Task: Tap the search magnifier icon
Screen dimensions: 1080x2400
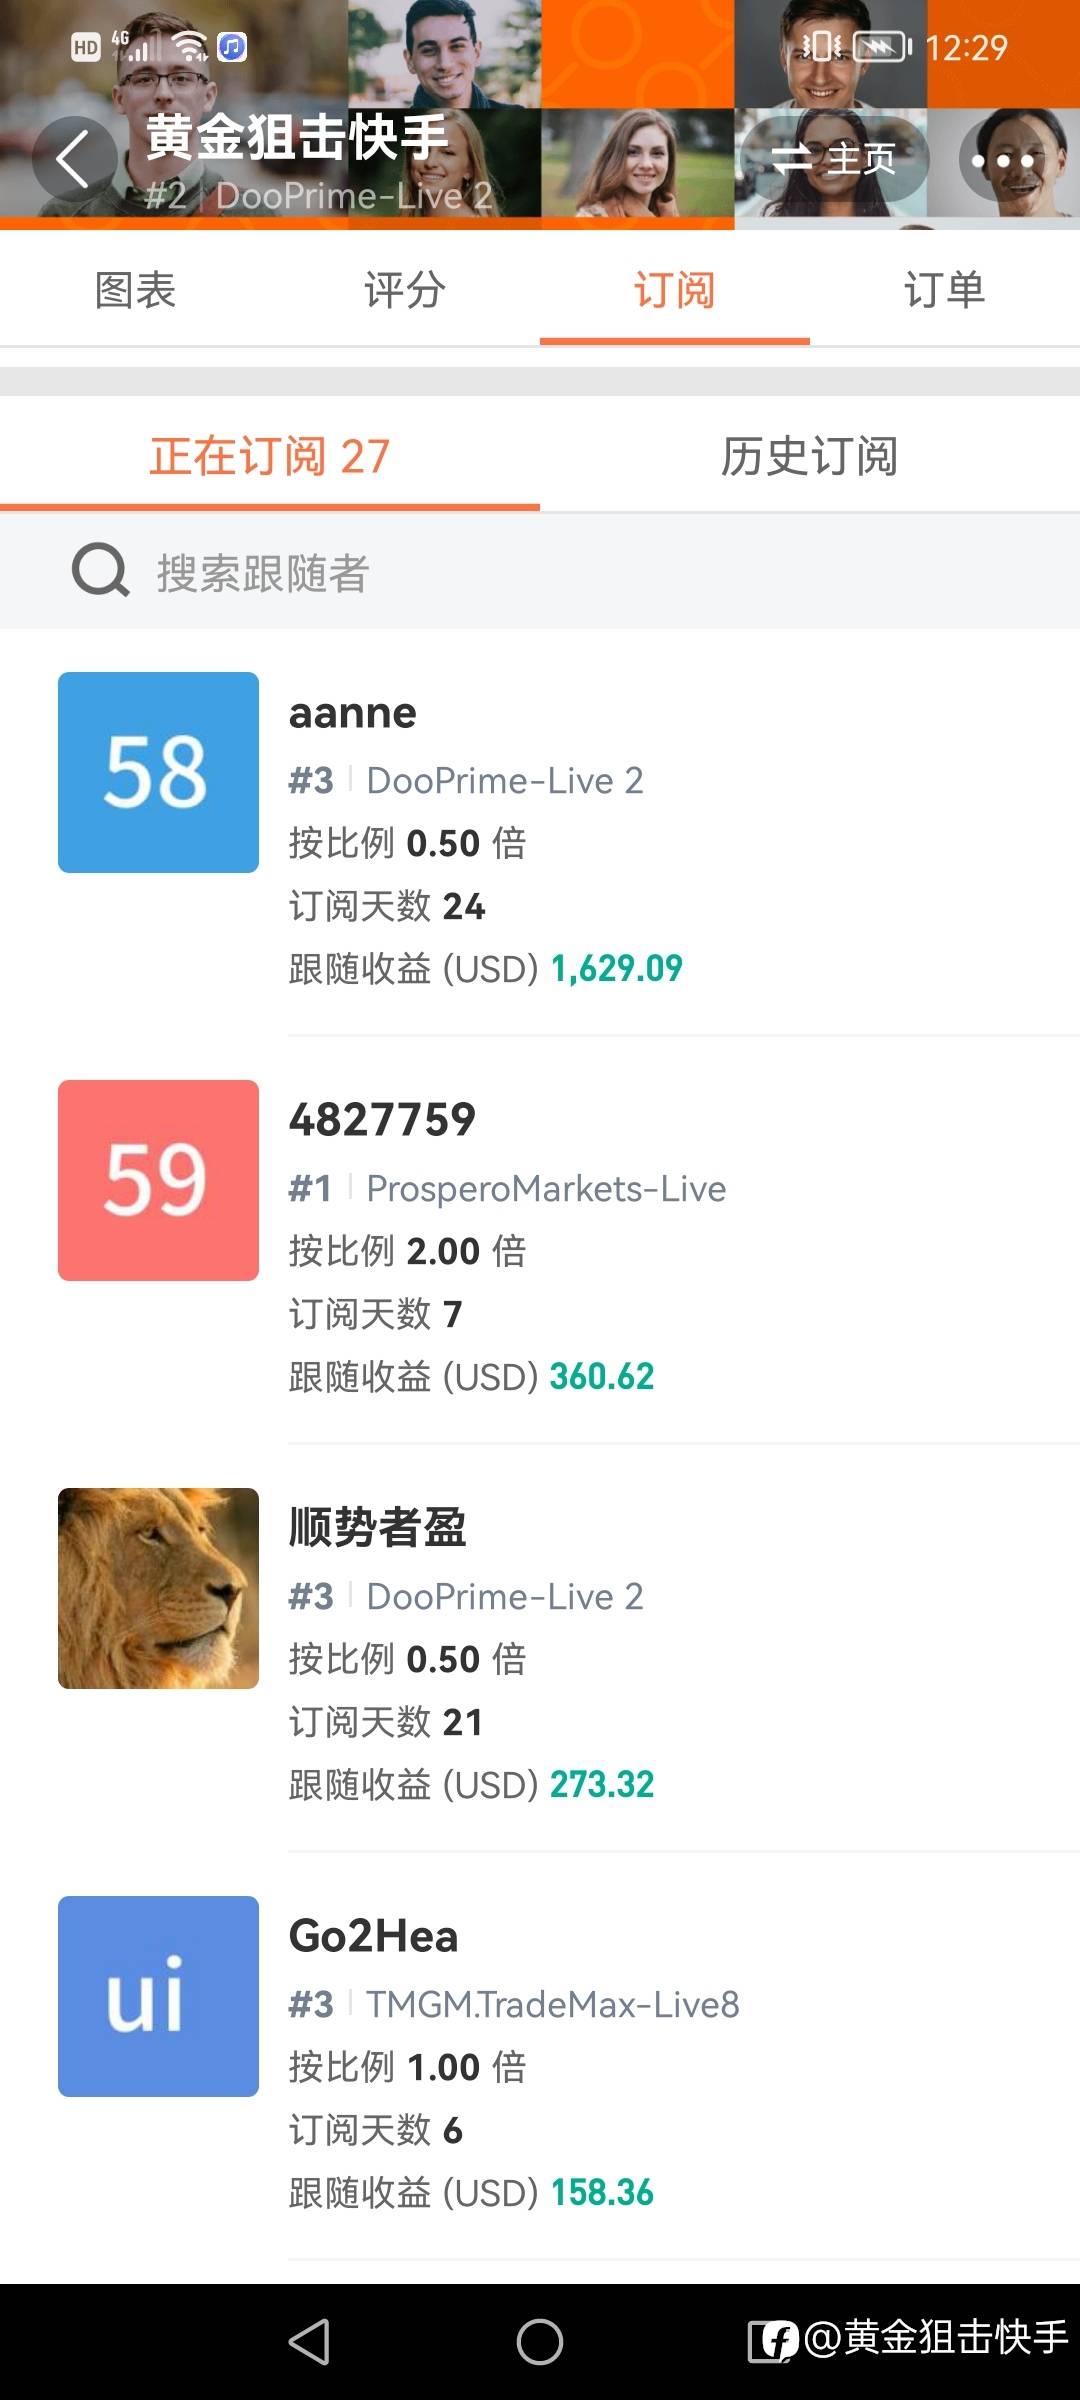Action: coord(100,572)
